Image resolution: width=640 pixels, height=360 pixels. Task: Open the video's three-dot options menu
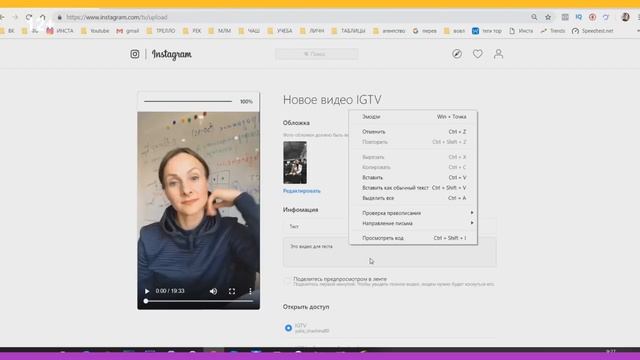point(250,291)
